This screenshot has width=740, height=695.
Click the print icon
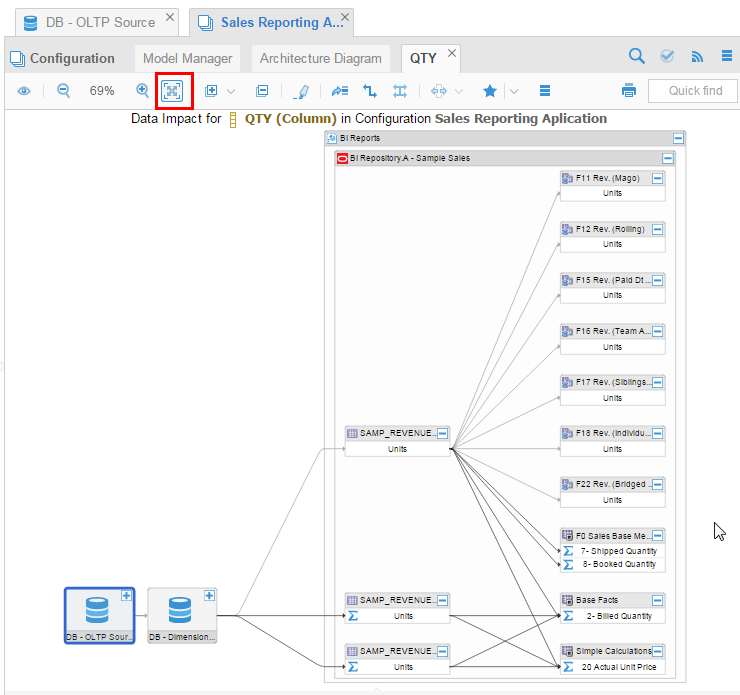pyautogui.click(x=629, y=90)
